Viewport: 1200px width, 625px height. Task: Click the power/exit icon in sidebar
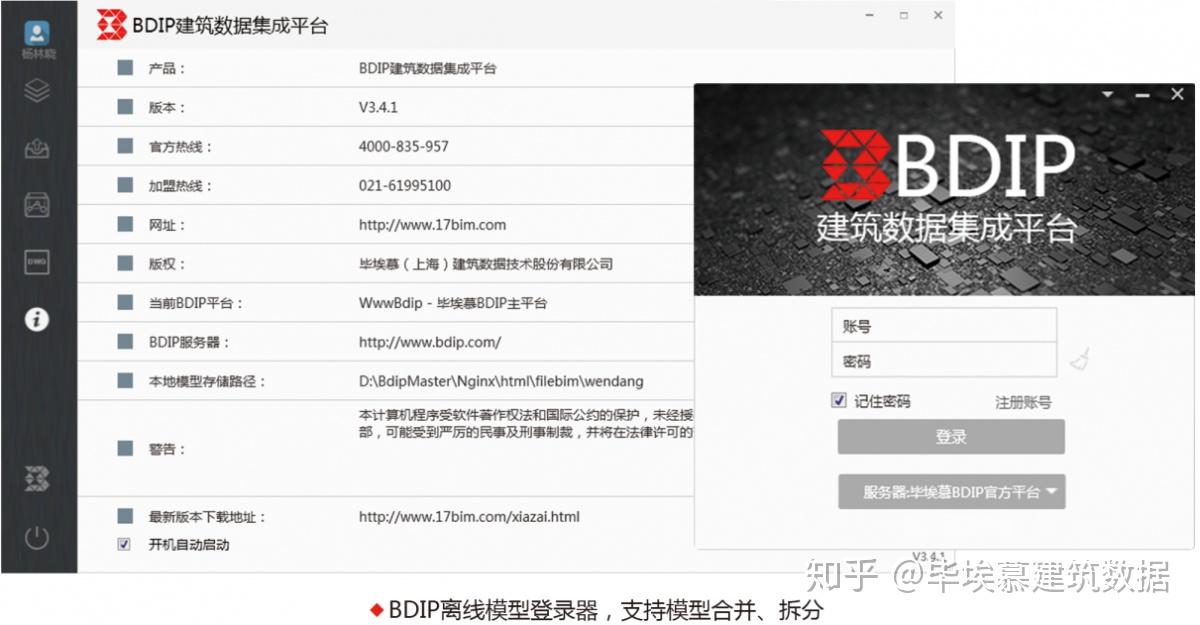37,538
